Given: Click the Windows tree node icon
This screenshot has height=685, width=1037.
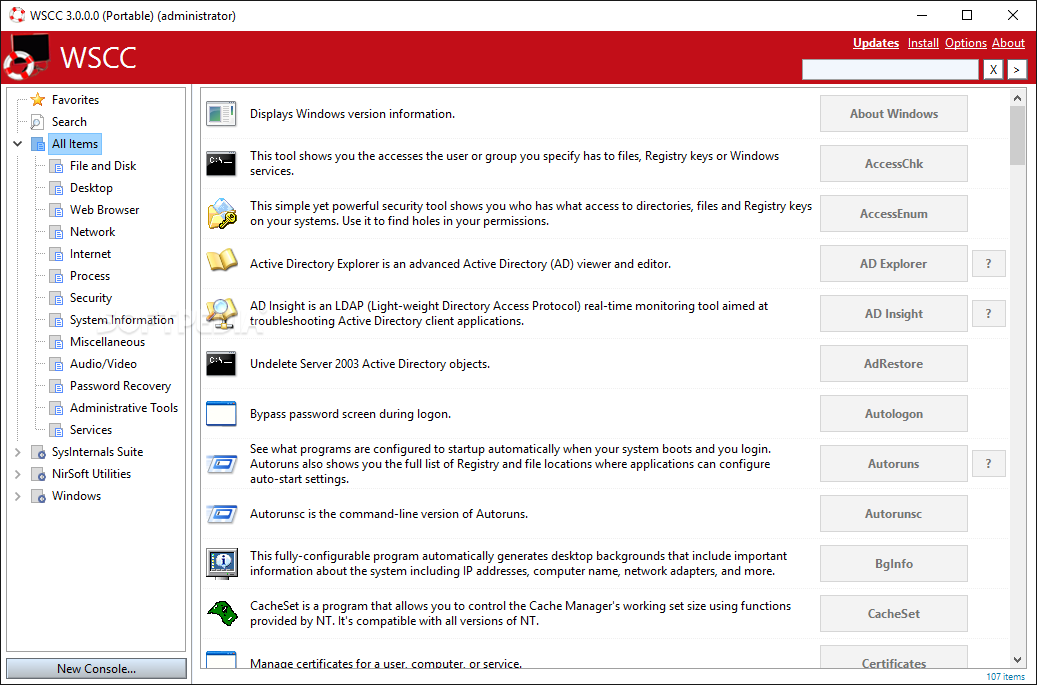Looking at the screenshot, I should (x=38, y=496).
